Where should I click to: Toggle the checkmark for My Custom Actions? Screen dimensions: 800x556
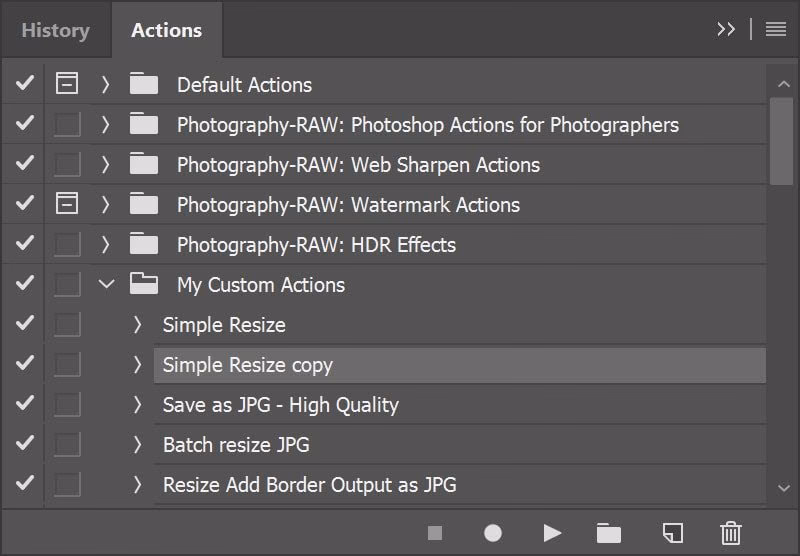[x=24, y=283]
